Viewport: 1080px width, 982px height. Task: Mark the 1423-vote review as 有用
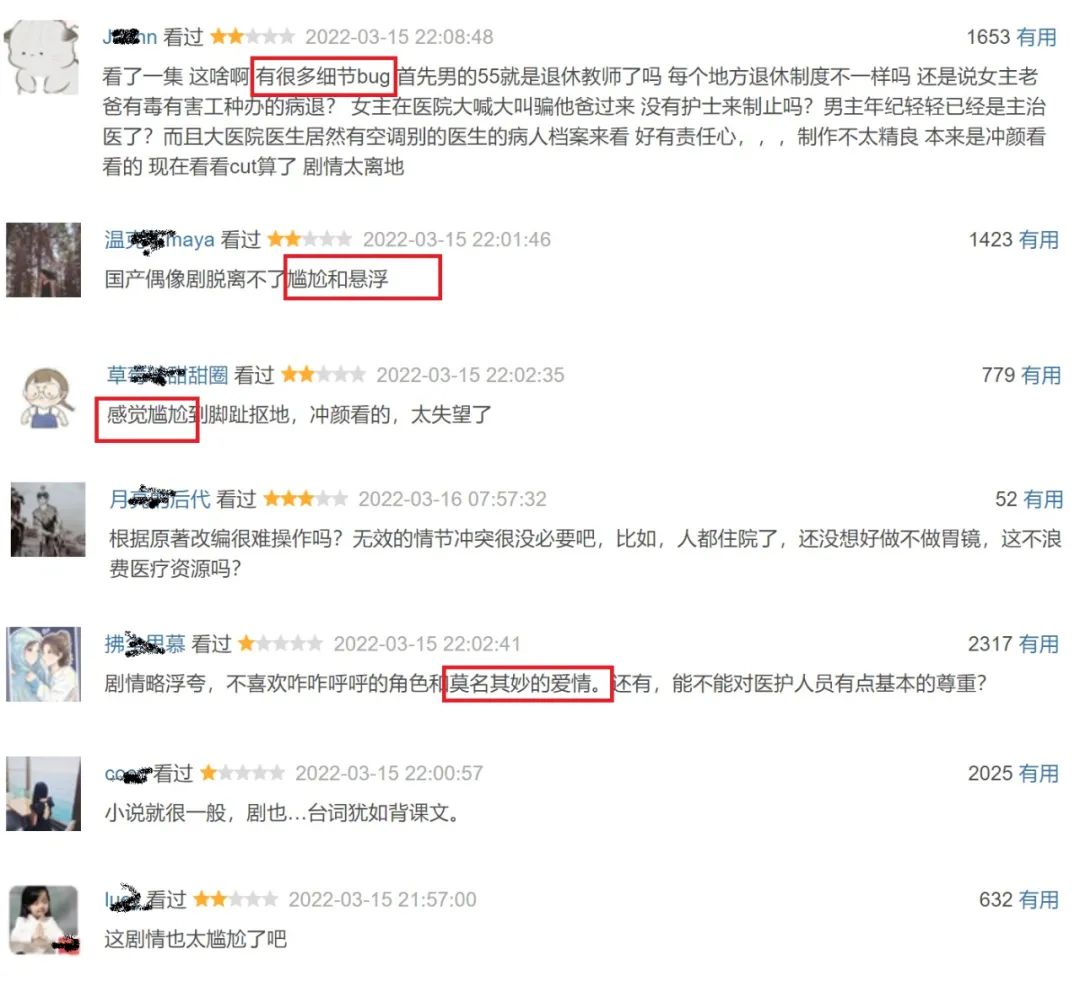click(x=1038, y=240)
